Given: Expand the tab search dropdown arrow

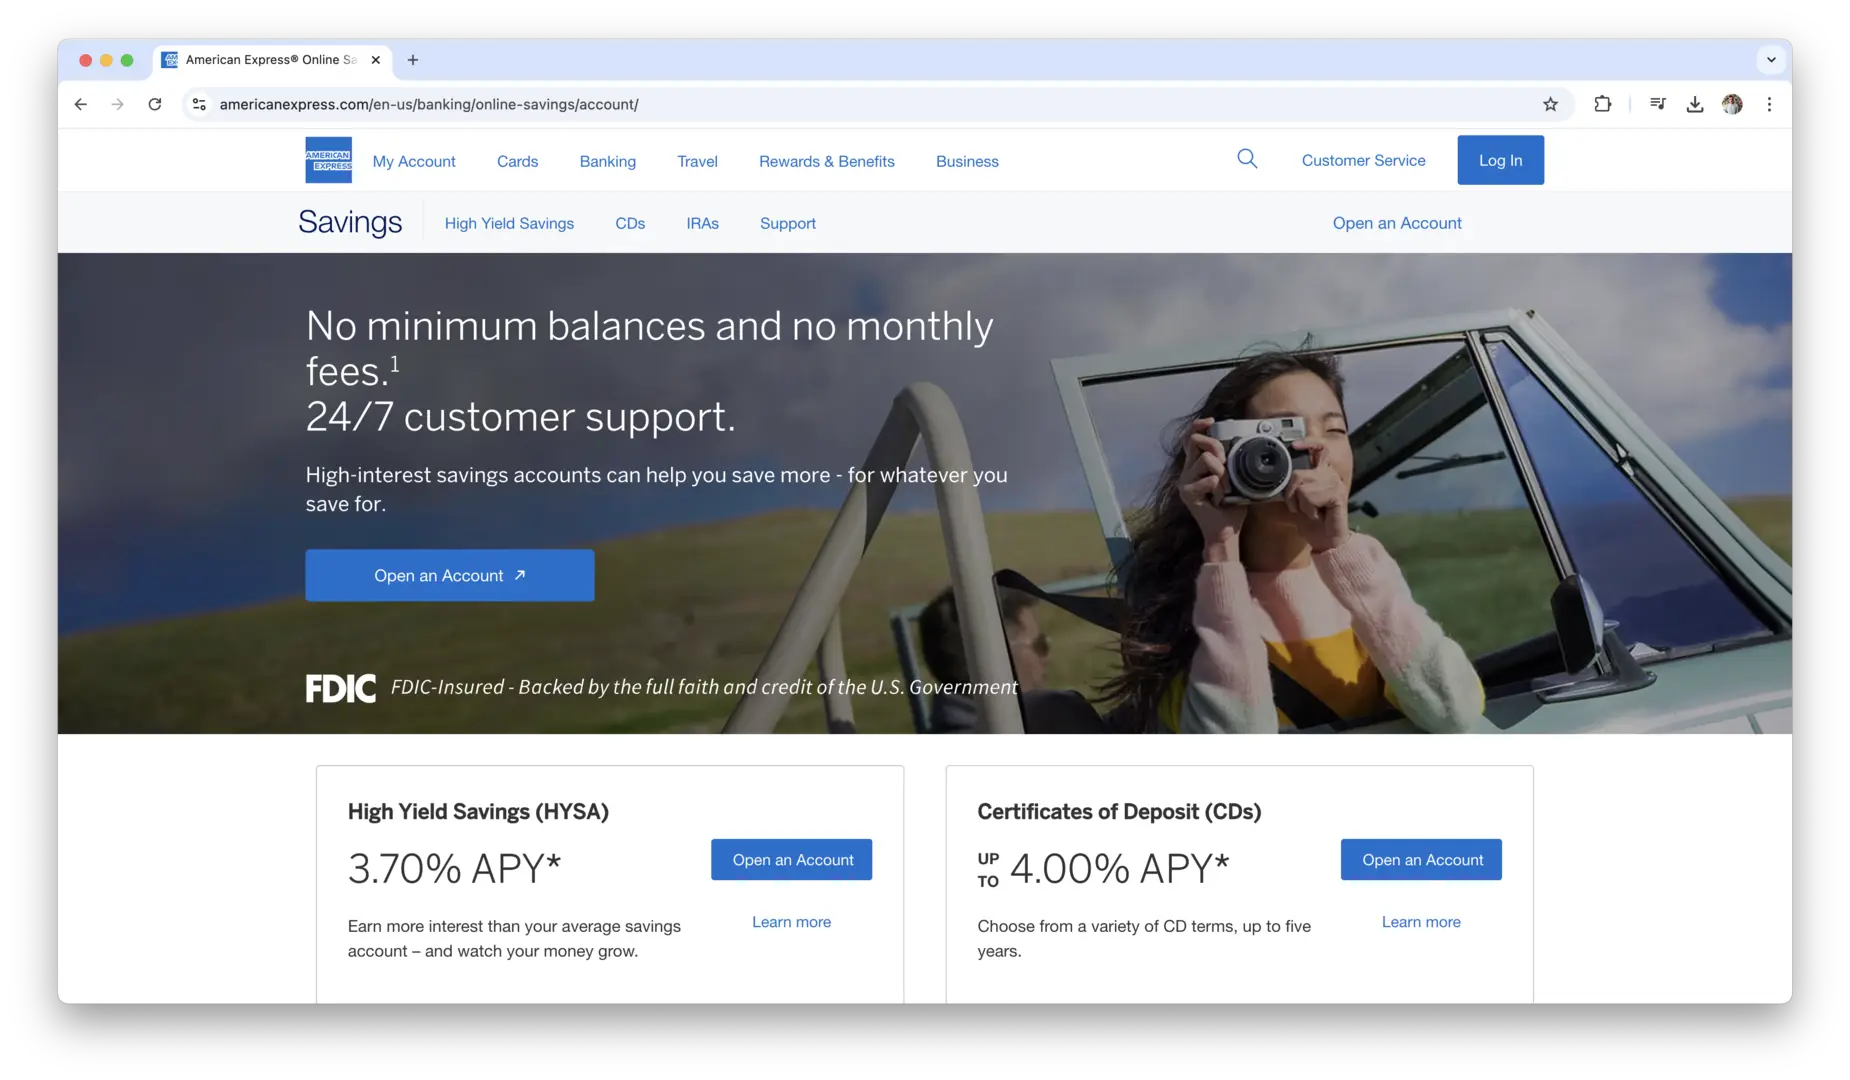Looking at the screenshot, I should (x=1771, y=60).
